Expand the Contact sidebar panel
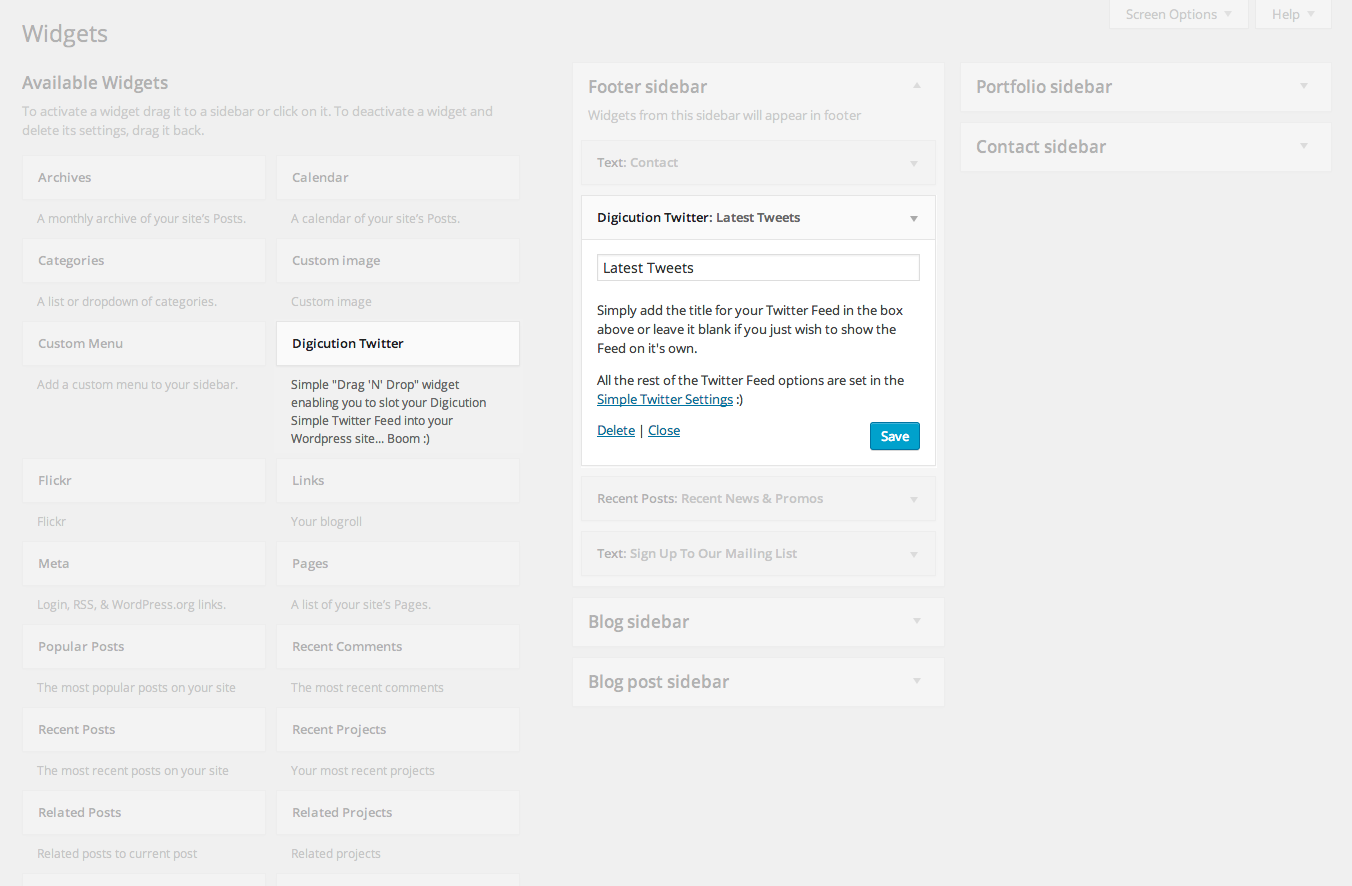The image size is (1352, 886). [1303, 147]
